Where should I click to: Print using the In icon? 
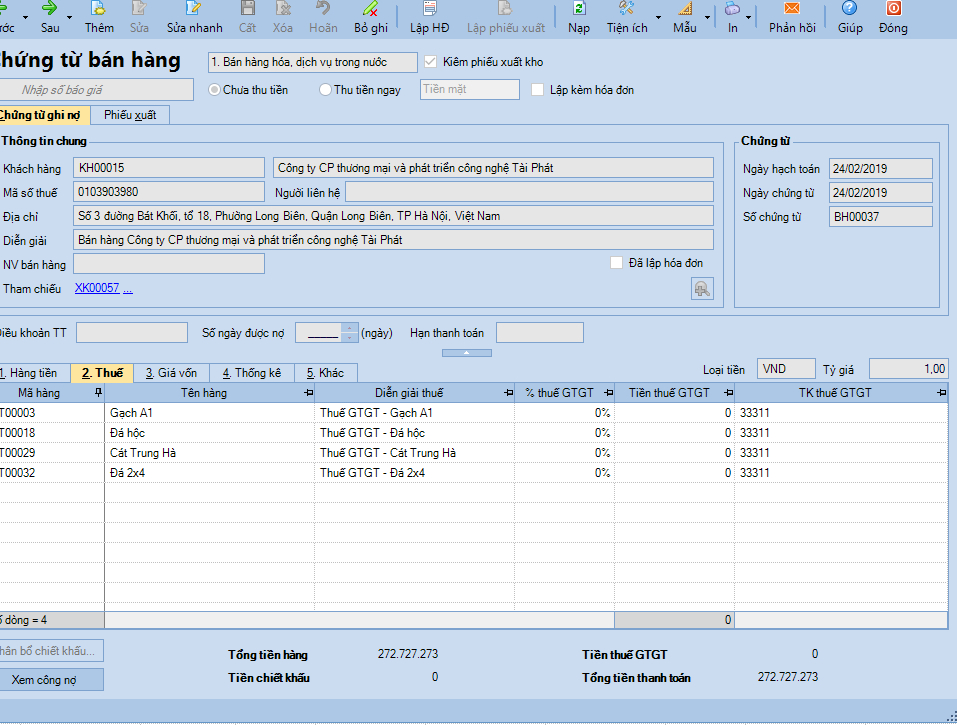(732, 9)
